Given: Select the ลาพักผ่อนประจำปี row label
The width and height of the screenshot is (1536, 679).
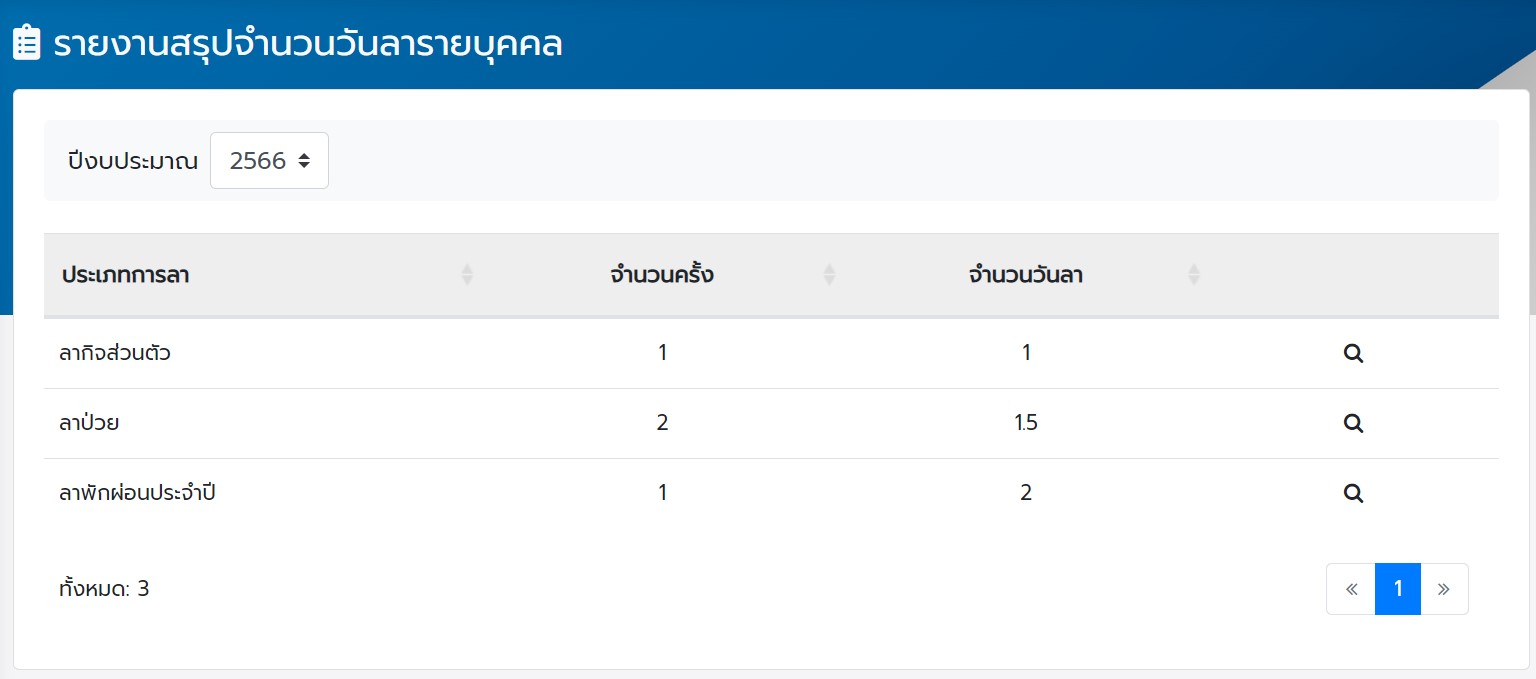Looking at the screenshot, I should (x=138, y=493).
